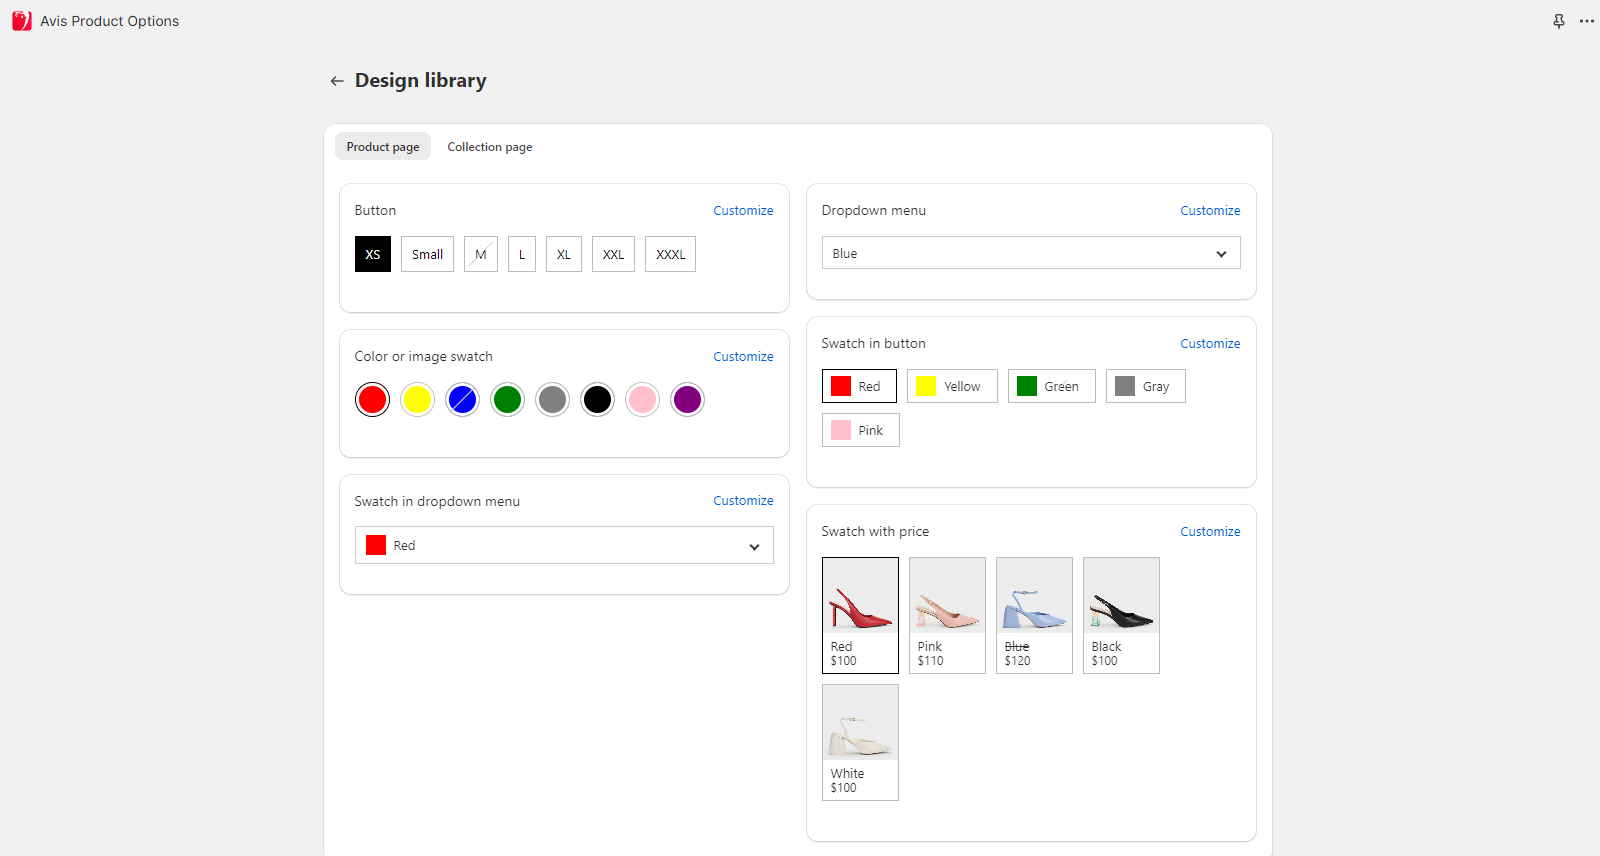Click the back arrow beside Design library
The width and height of the screenshot is (1600, 856).
[x=337, y=81]
